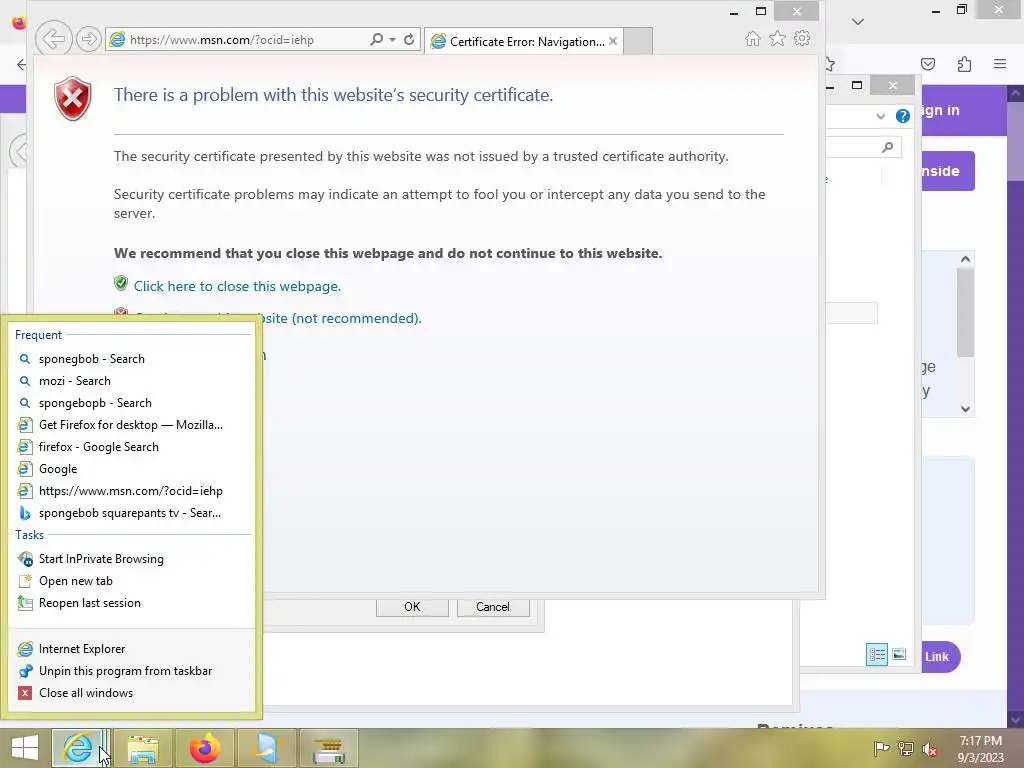
Task: Open https://www.msn.com/?ocid=iehp jump list entry
Action: point(133,490)
